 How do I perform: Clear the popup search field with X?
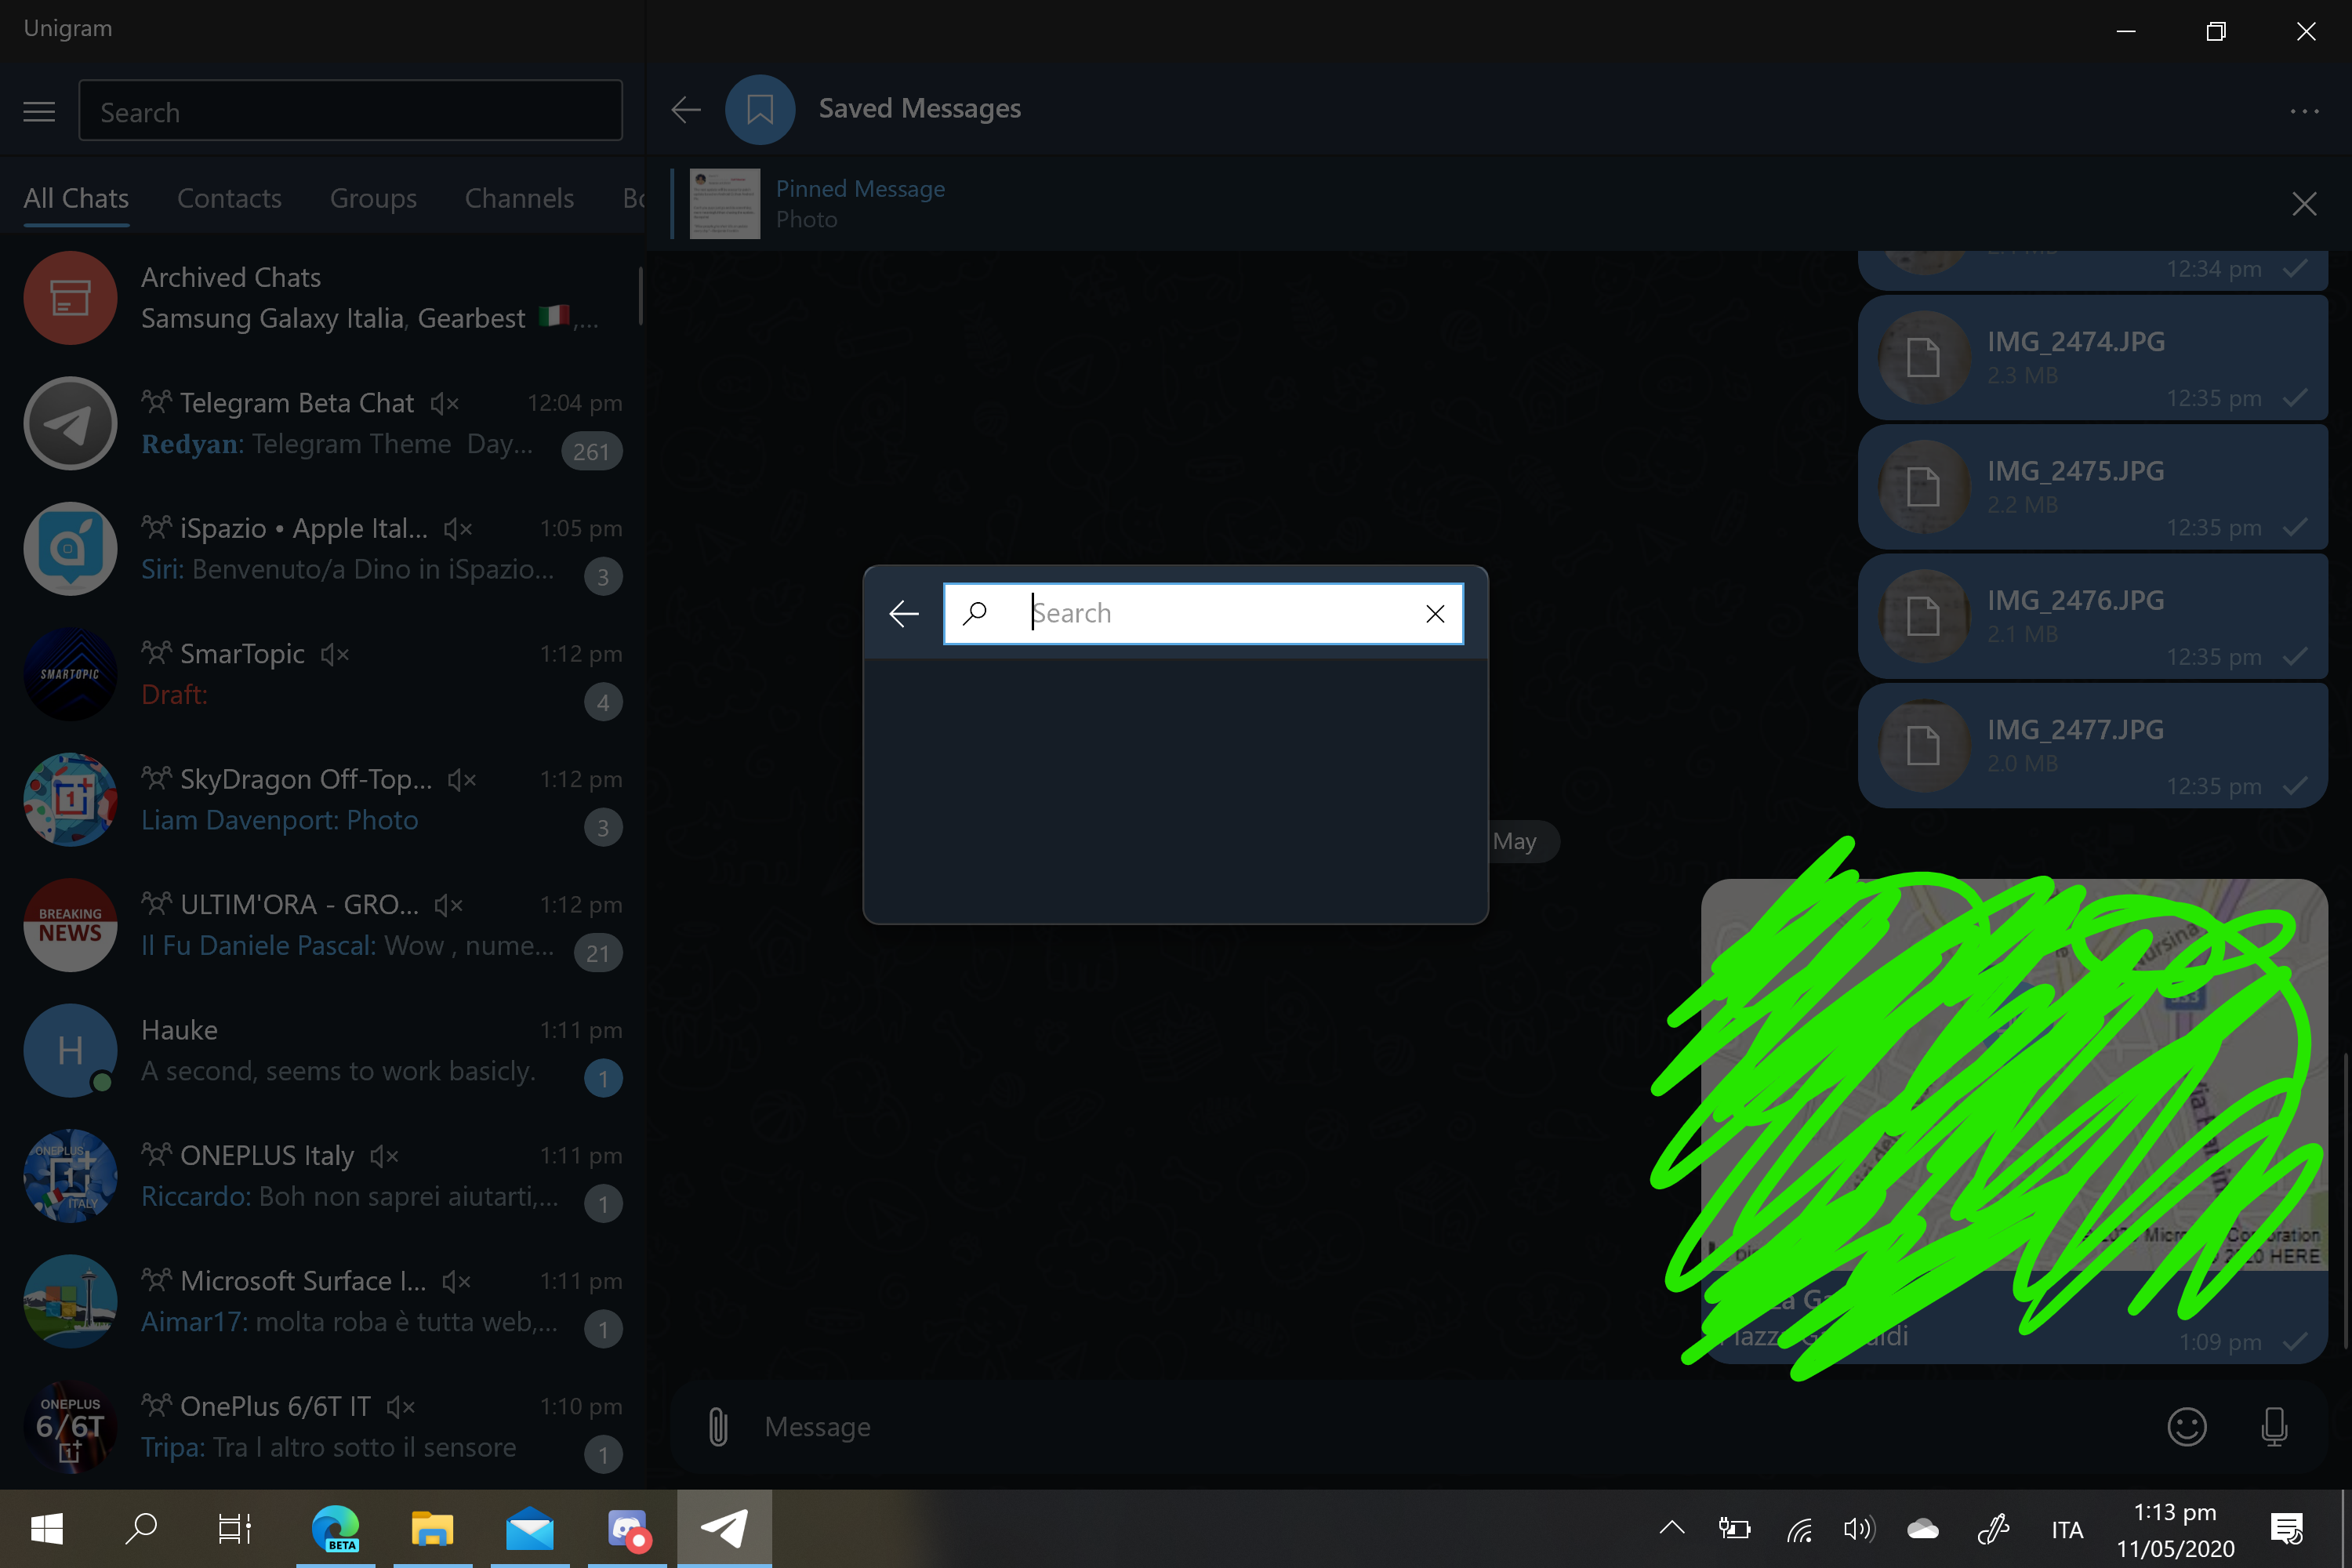[x=1435, y=613]
